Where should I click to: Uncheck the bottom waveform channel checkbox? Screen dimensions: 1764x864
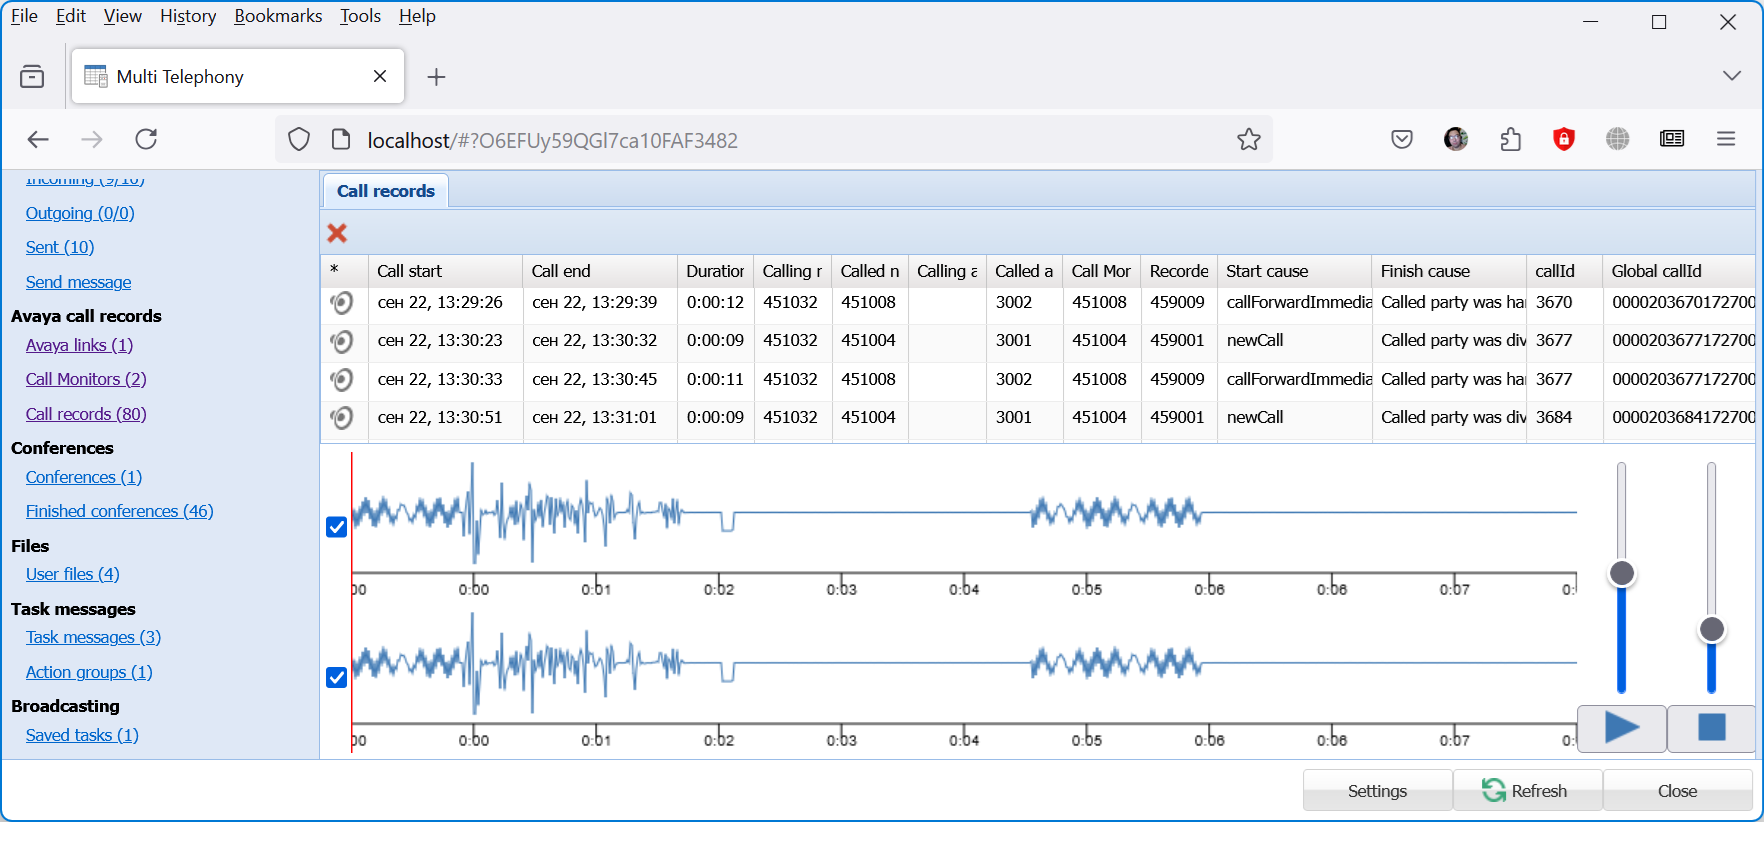pyautogui.click(x=337, y=678)
